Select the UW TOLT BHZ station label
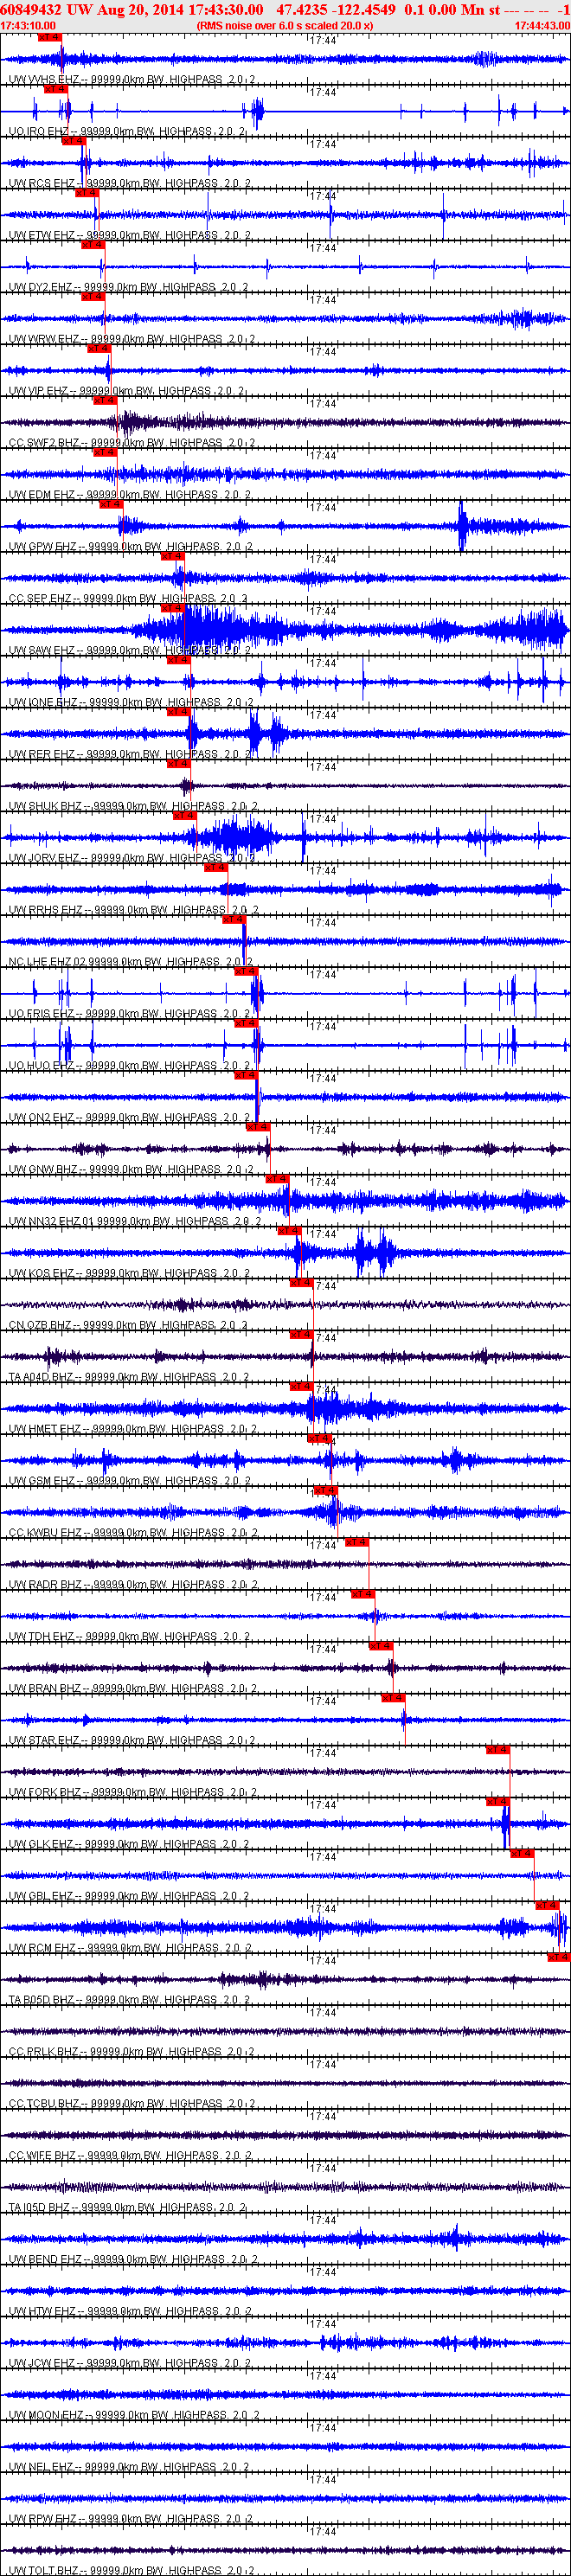The width and height of the screenshot is (571, 2576). 45,2570
